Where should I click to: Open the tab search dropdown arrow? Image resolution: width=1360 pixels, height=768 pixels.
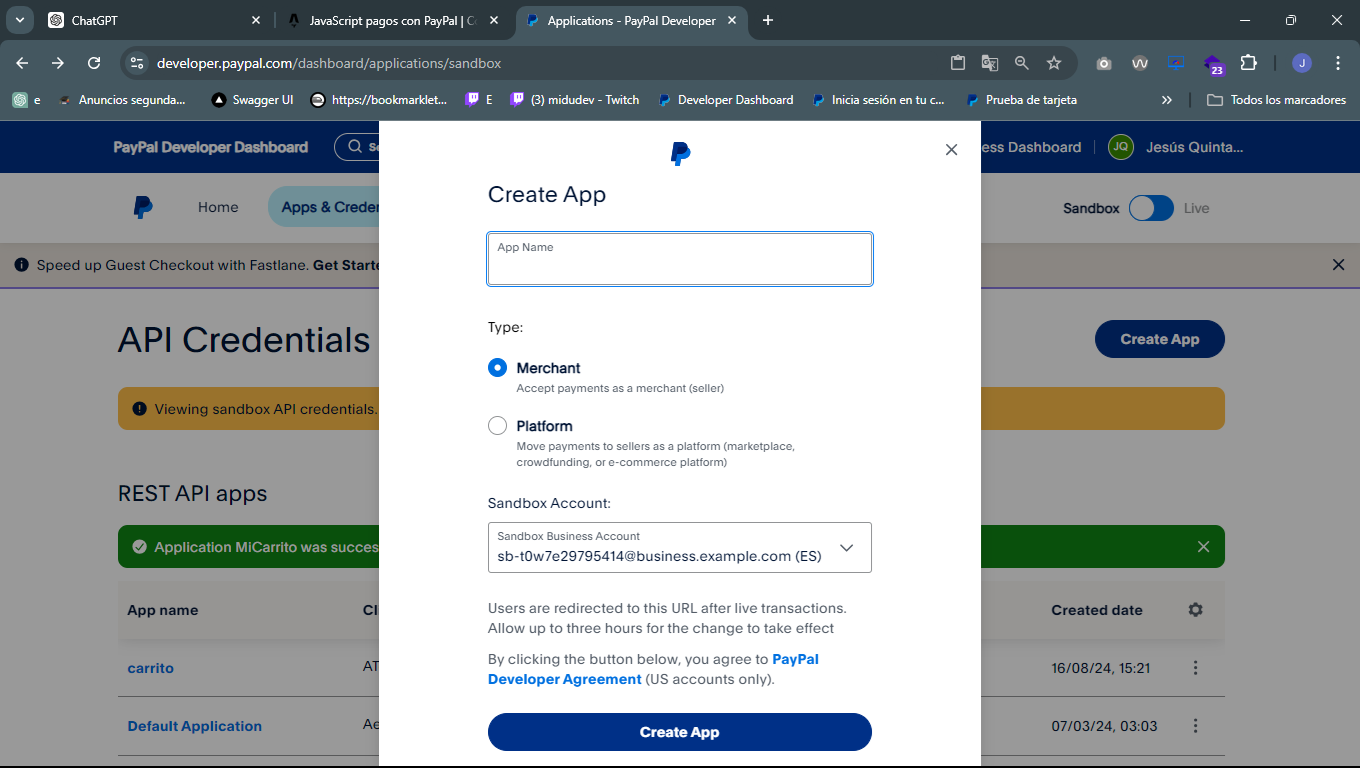point(19,20)
